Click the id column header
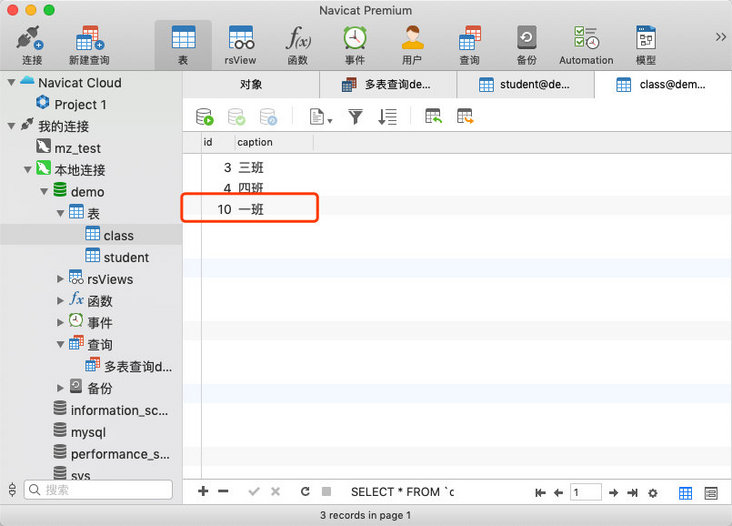The width and height of the screenshot is (732, 526). [x=218, y=142]
